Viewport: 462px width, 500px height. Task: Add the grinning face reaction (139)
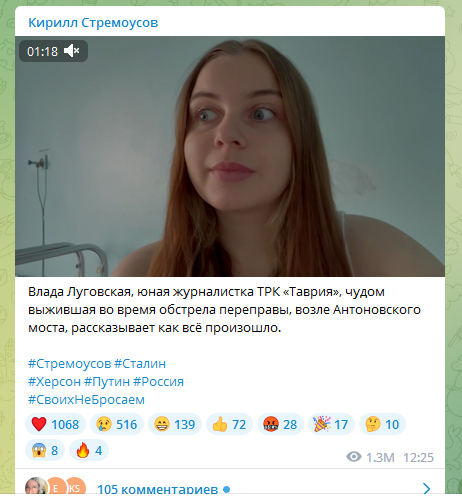click(175, 424)
